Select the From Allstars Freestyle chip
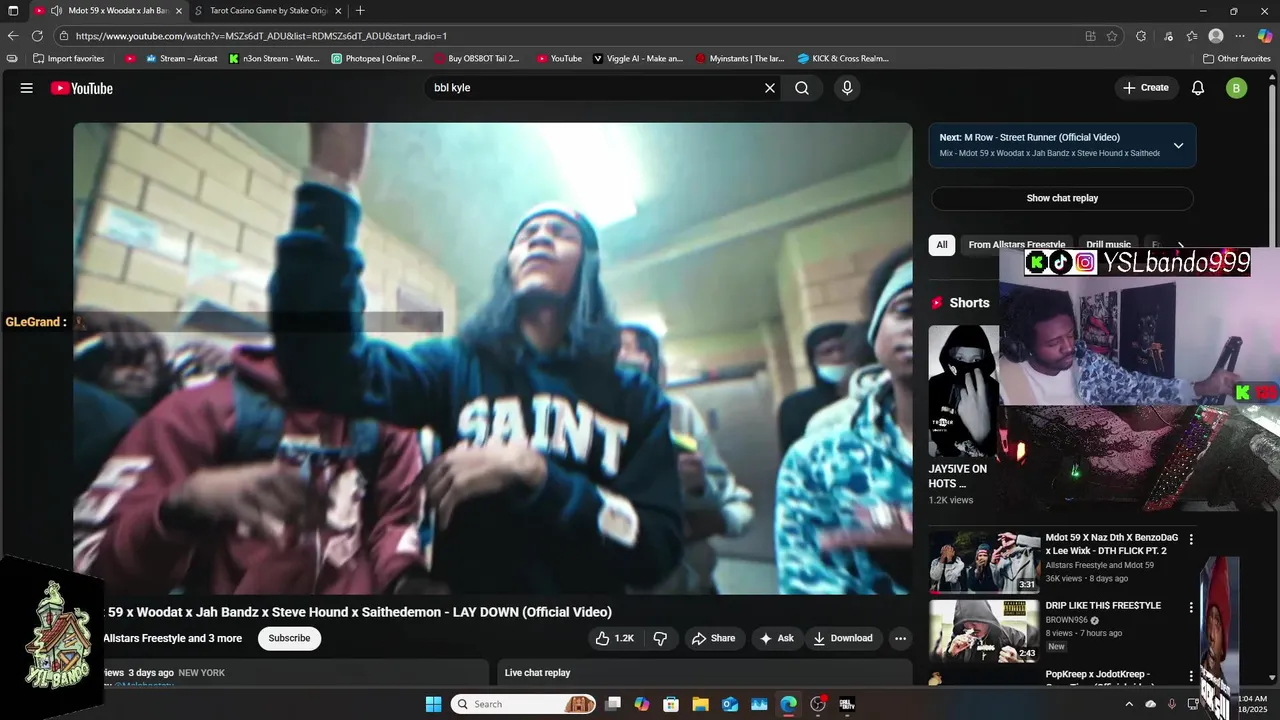The width and height of the screenshot is (1280, 720). coord(1017,244)
